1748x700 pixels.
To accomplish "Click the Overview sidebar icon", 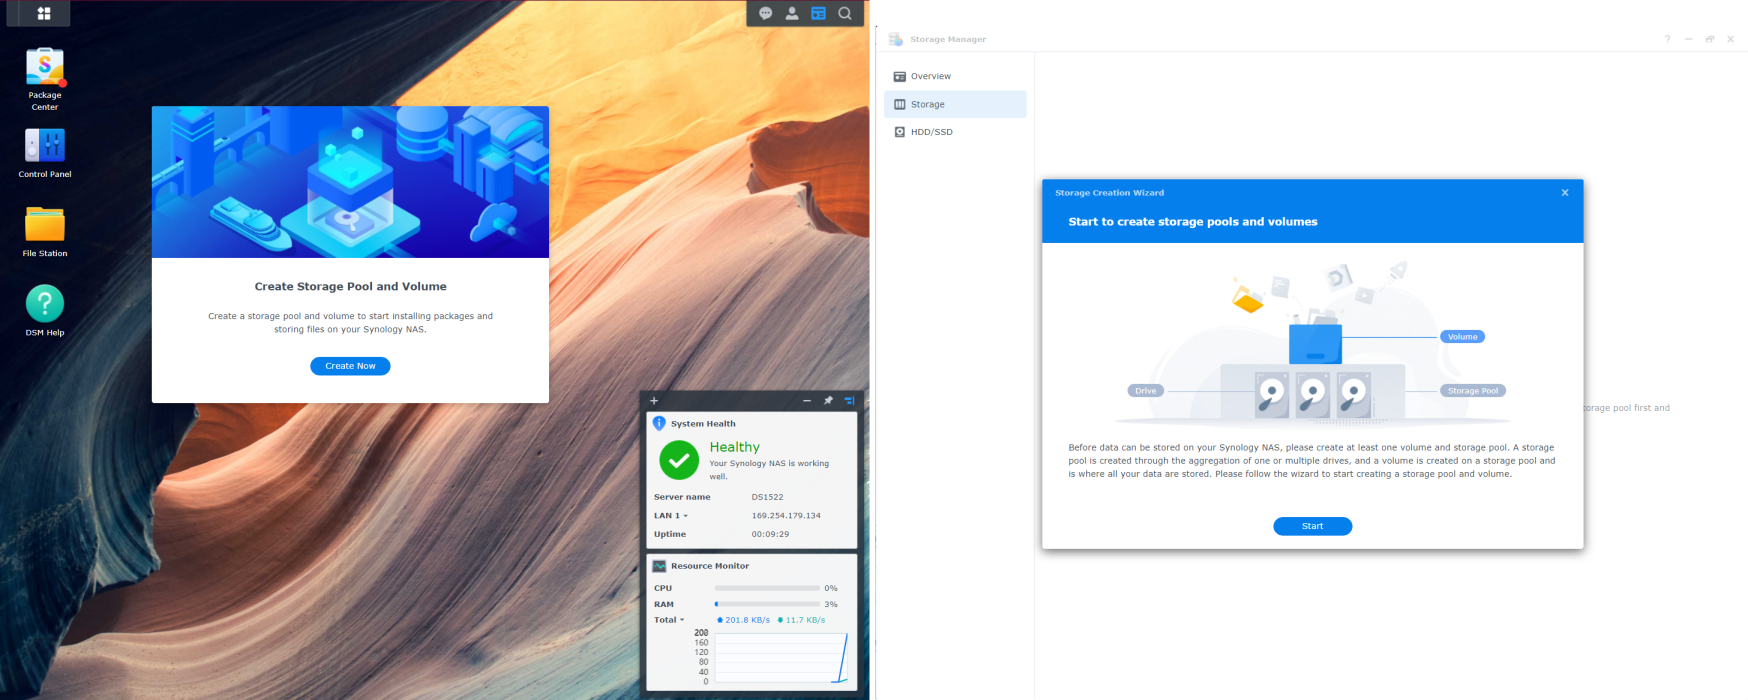I will (899, 76).
